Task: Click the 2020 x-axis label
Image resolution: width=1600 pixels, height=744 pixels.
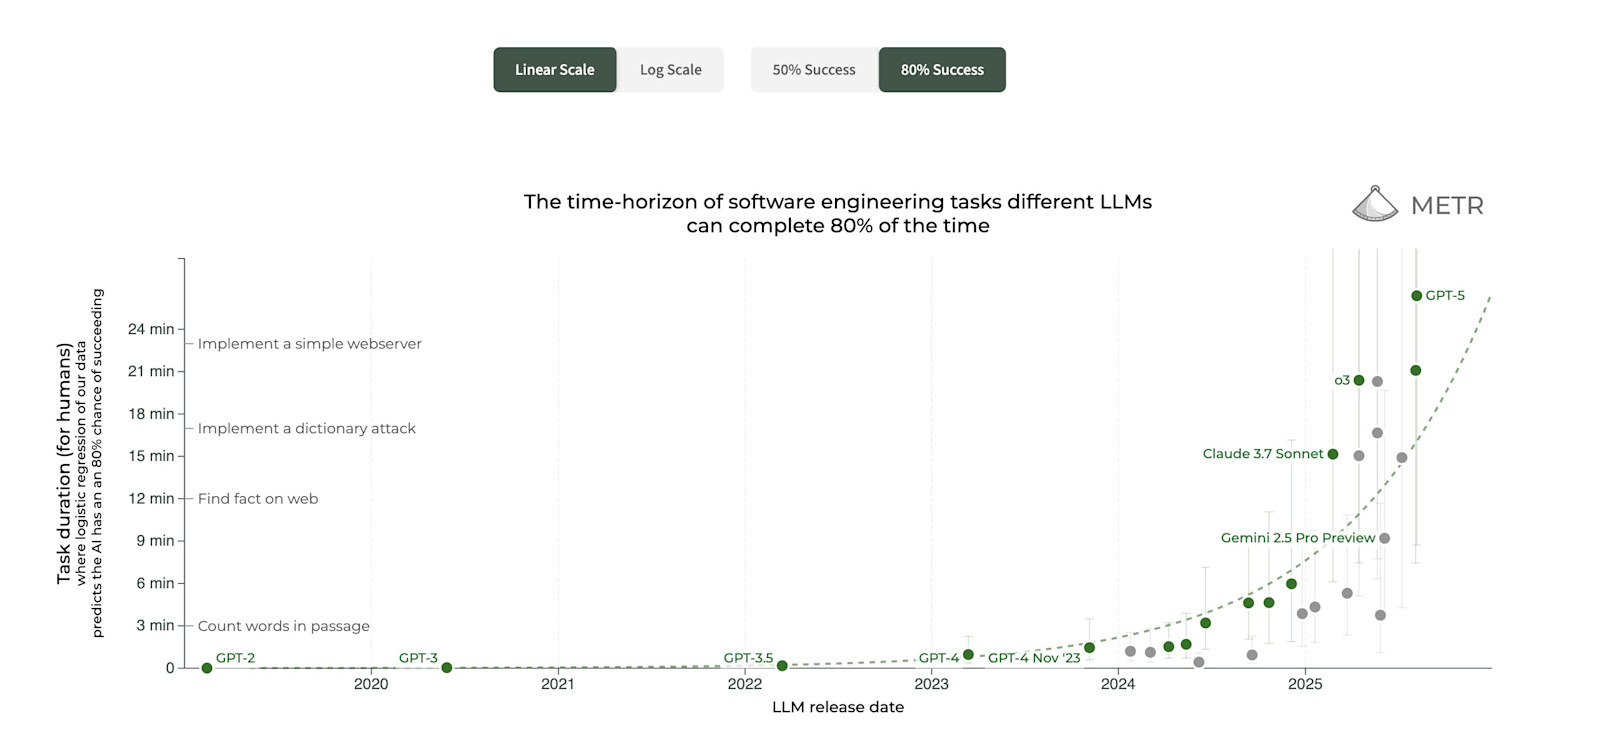Action: tap(371, 684)
